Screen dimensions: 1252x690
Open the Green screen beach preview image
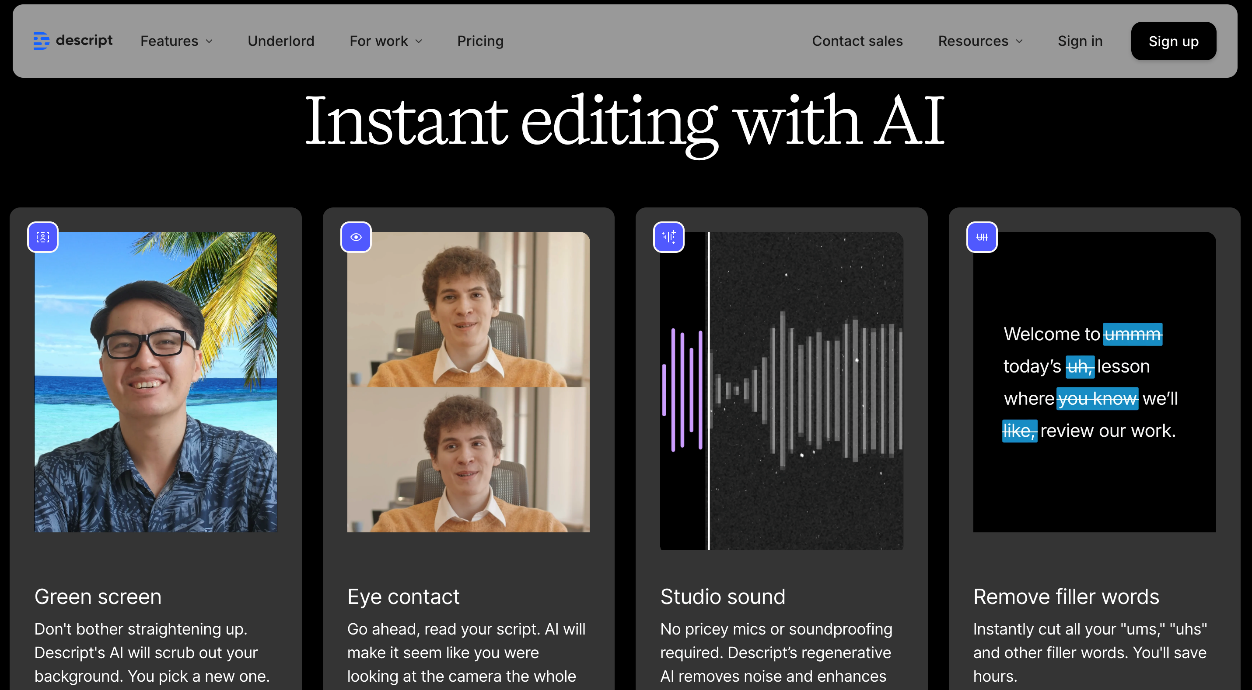156,382
